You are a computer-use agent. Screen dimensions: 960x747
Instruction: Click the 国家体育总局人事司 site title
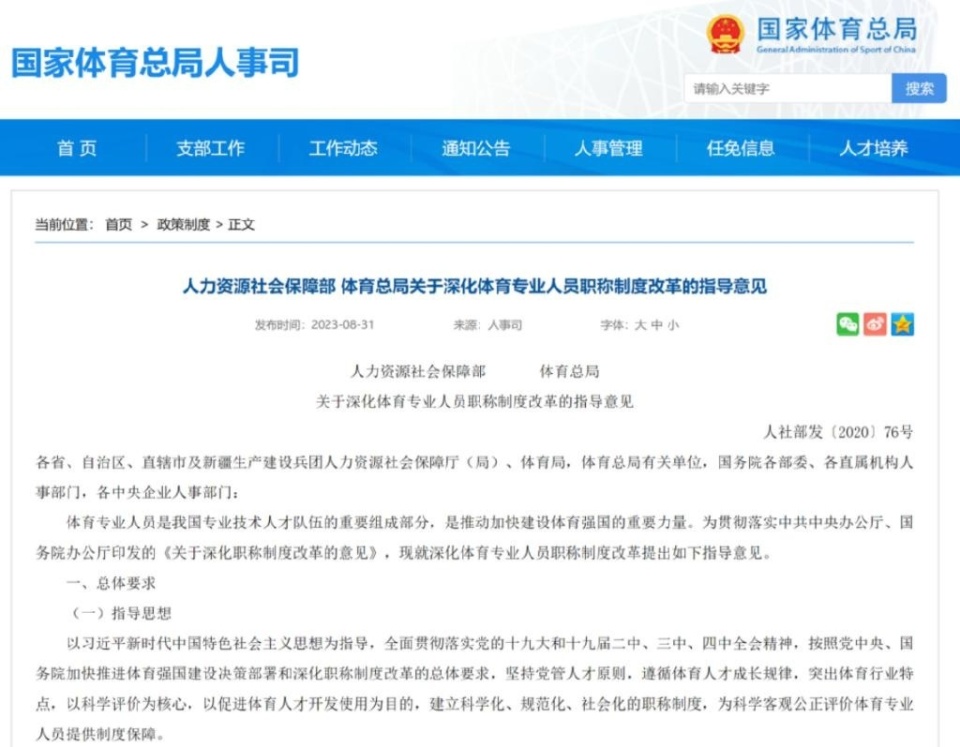pyautogui.click(x=155, y=62)
